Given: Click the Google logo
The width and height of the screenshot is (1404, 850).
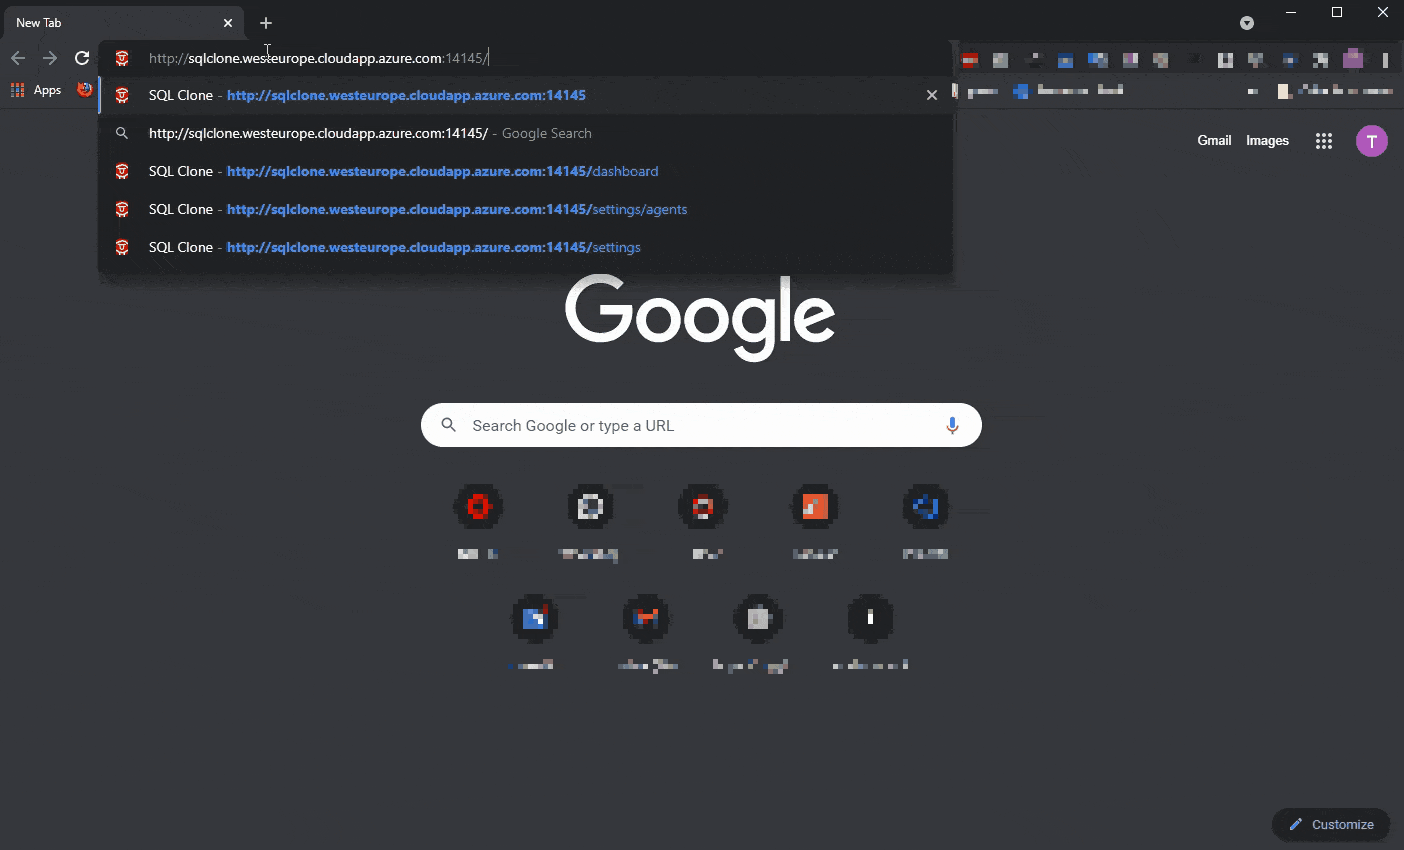Looking at the screenshot, I should [x=700, y=318].
